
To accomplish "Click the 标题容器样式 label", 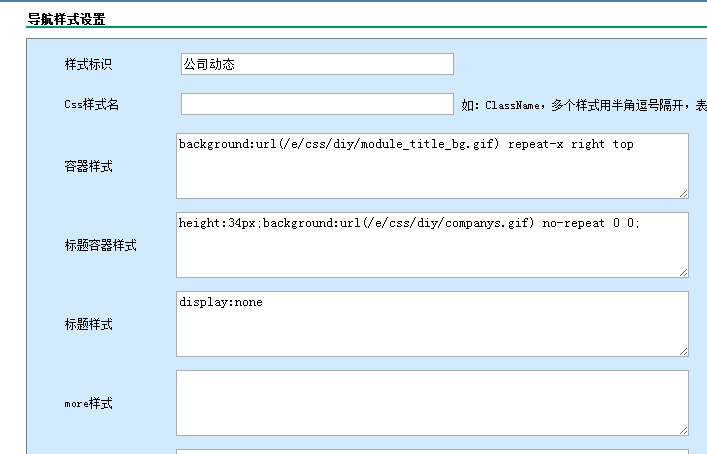I will (x=100, y=245).
